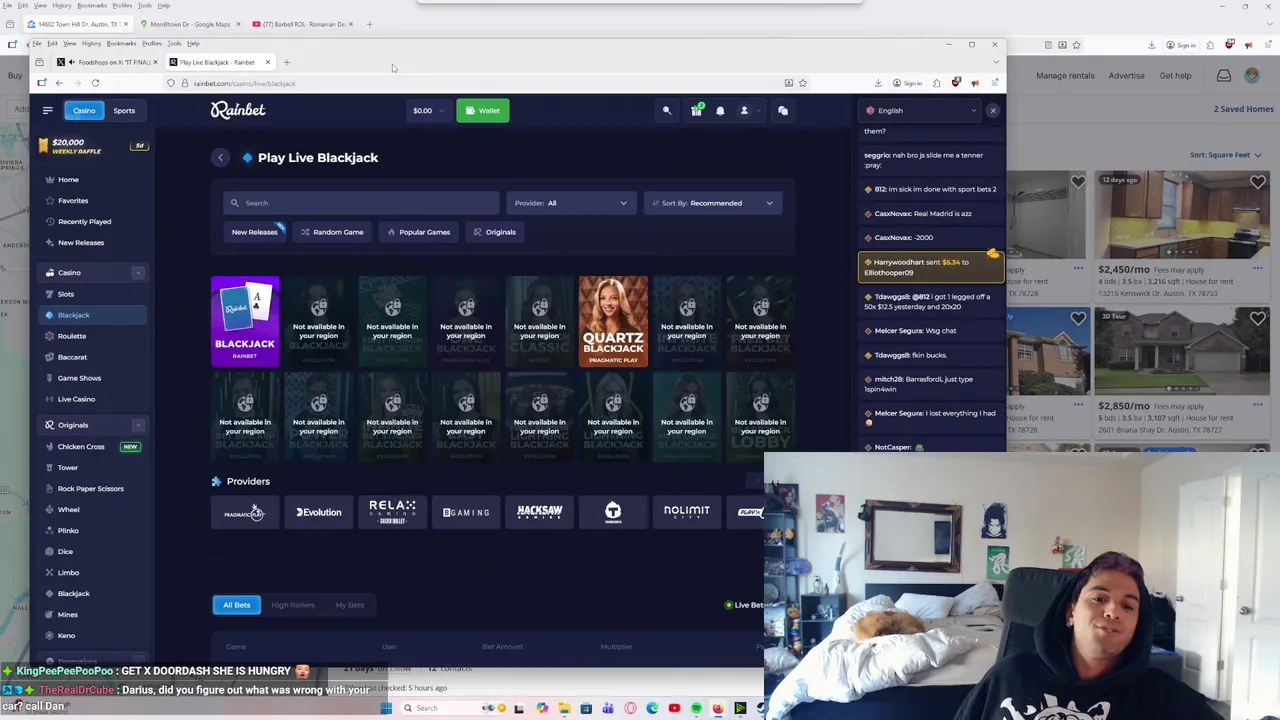
Task: Select the High Rollers tab
Action: 293,605
